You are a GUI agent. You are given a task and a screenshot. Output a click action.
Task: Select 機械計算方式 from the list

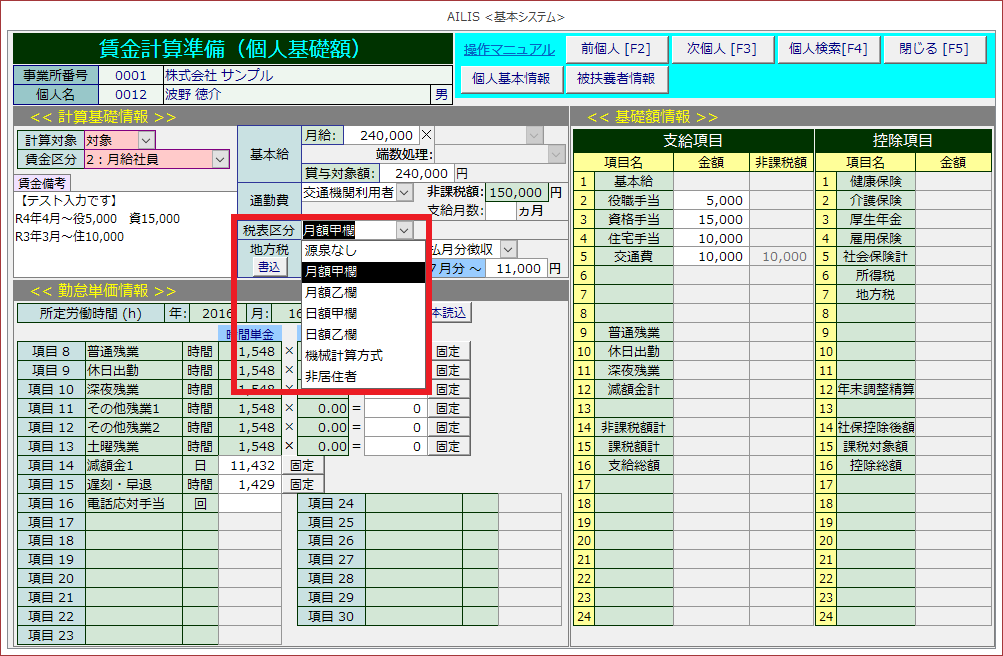click(x=343, y=355)
